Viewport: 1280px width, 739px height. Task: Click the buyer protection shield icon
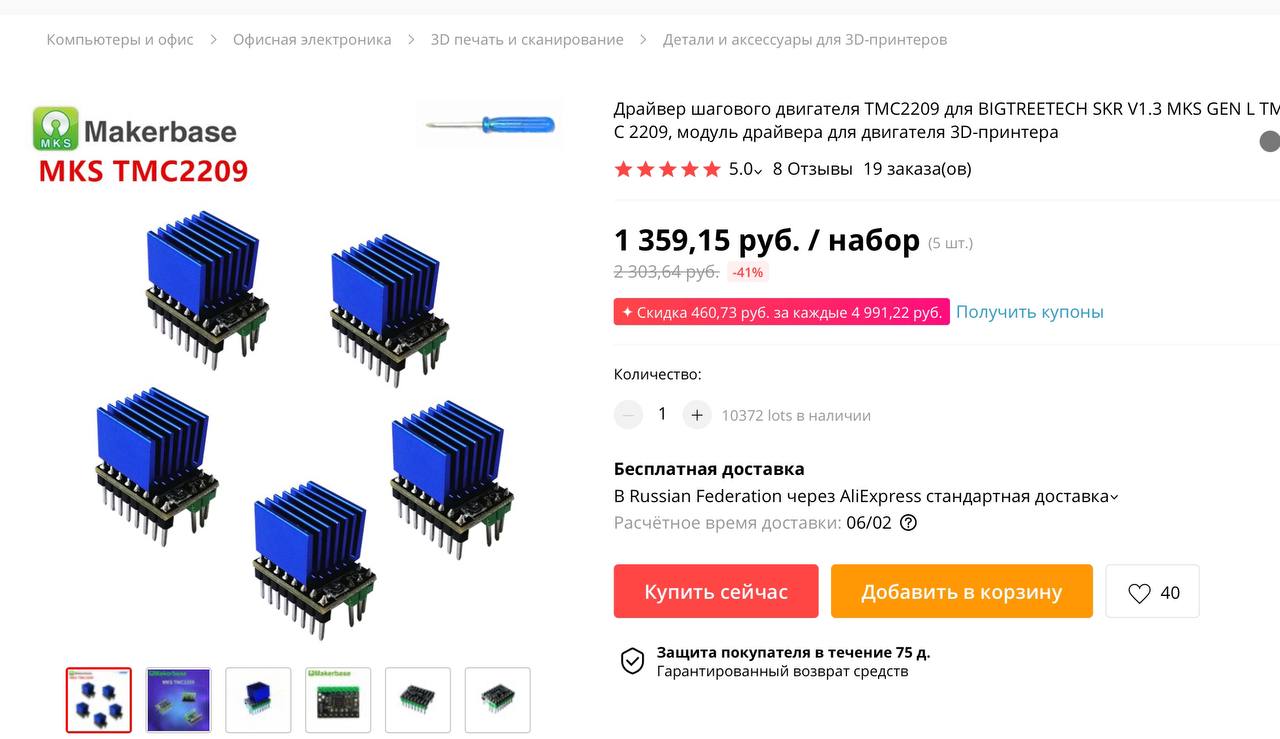pyautogui.click(x=632, y=661)
